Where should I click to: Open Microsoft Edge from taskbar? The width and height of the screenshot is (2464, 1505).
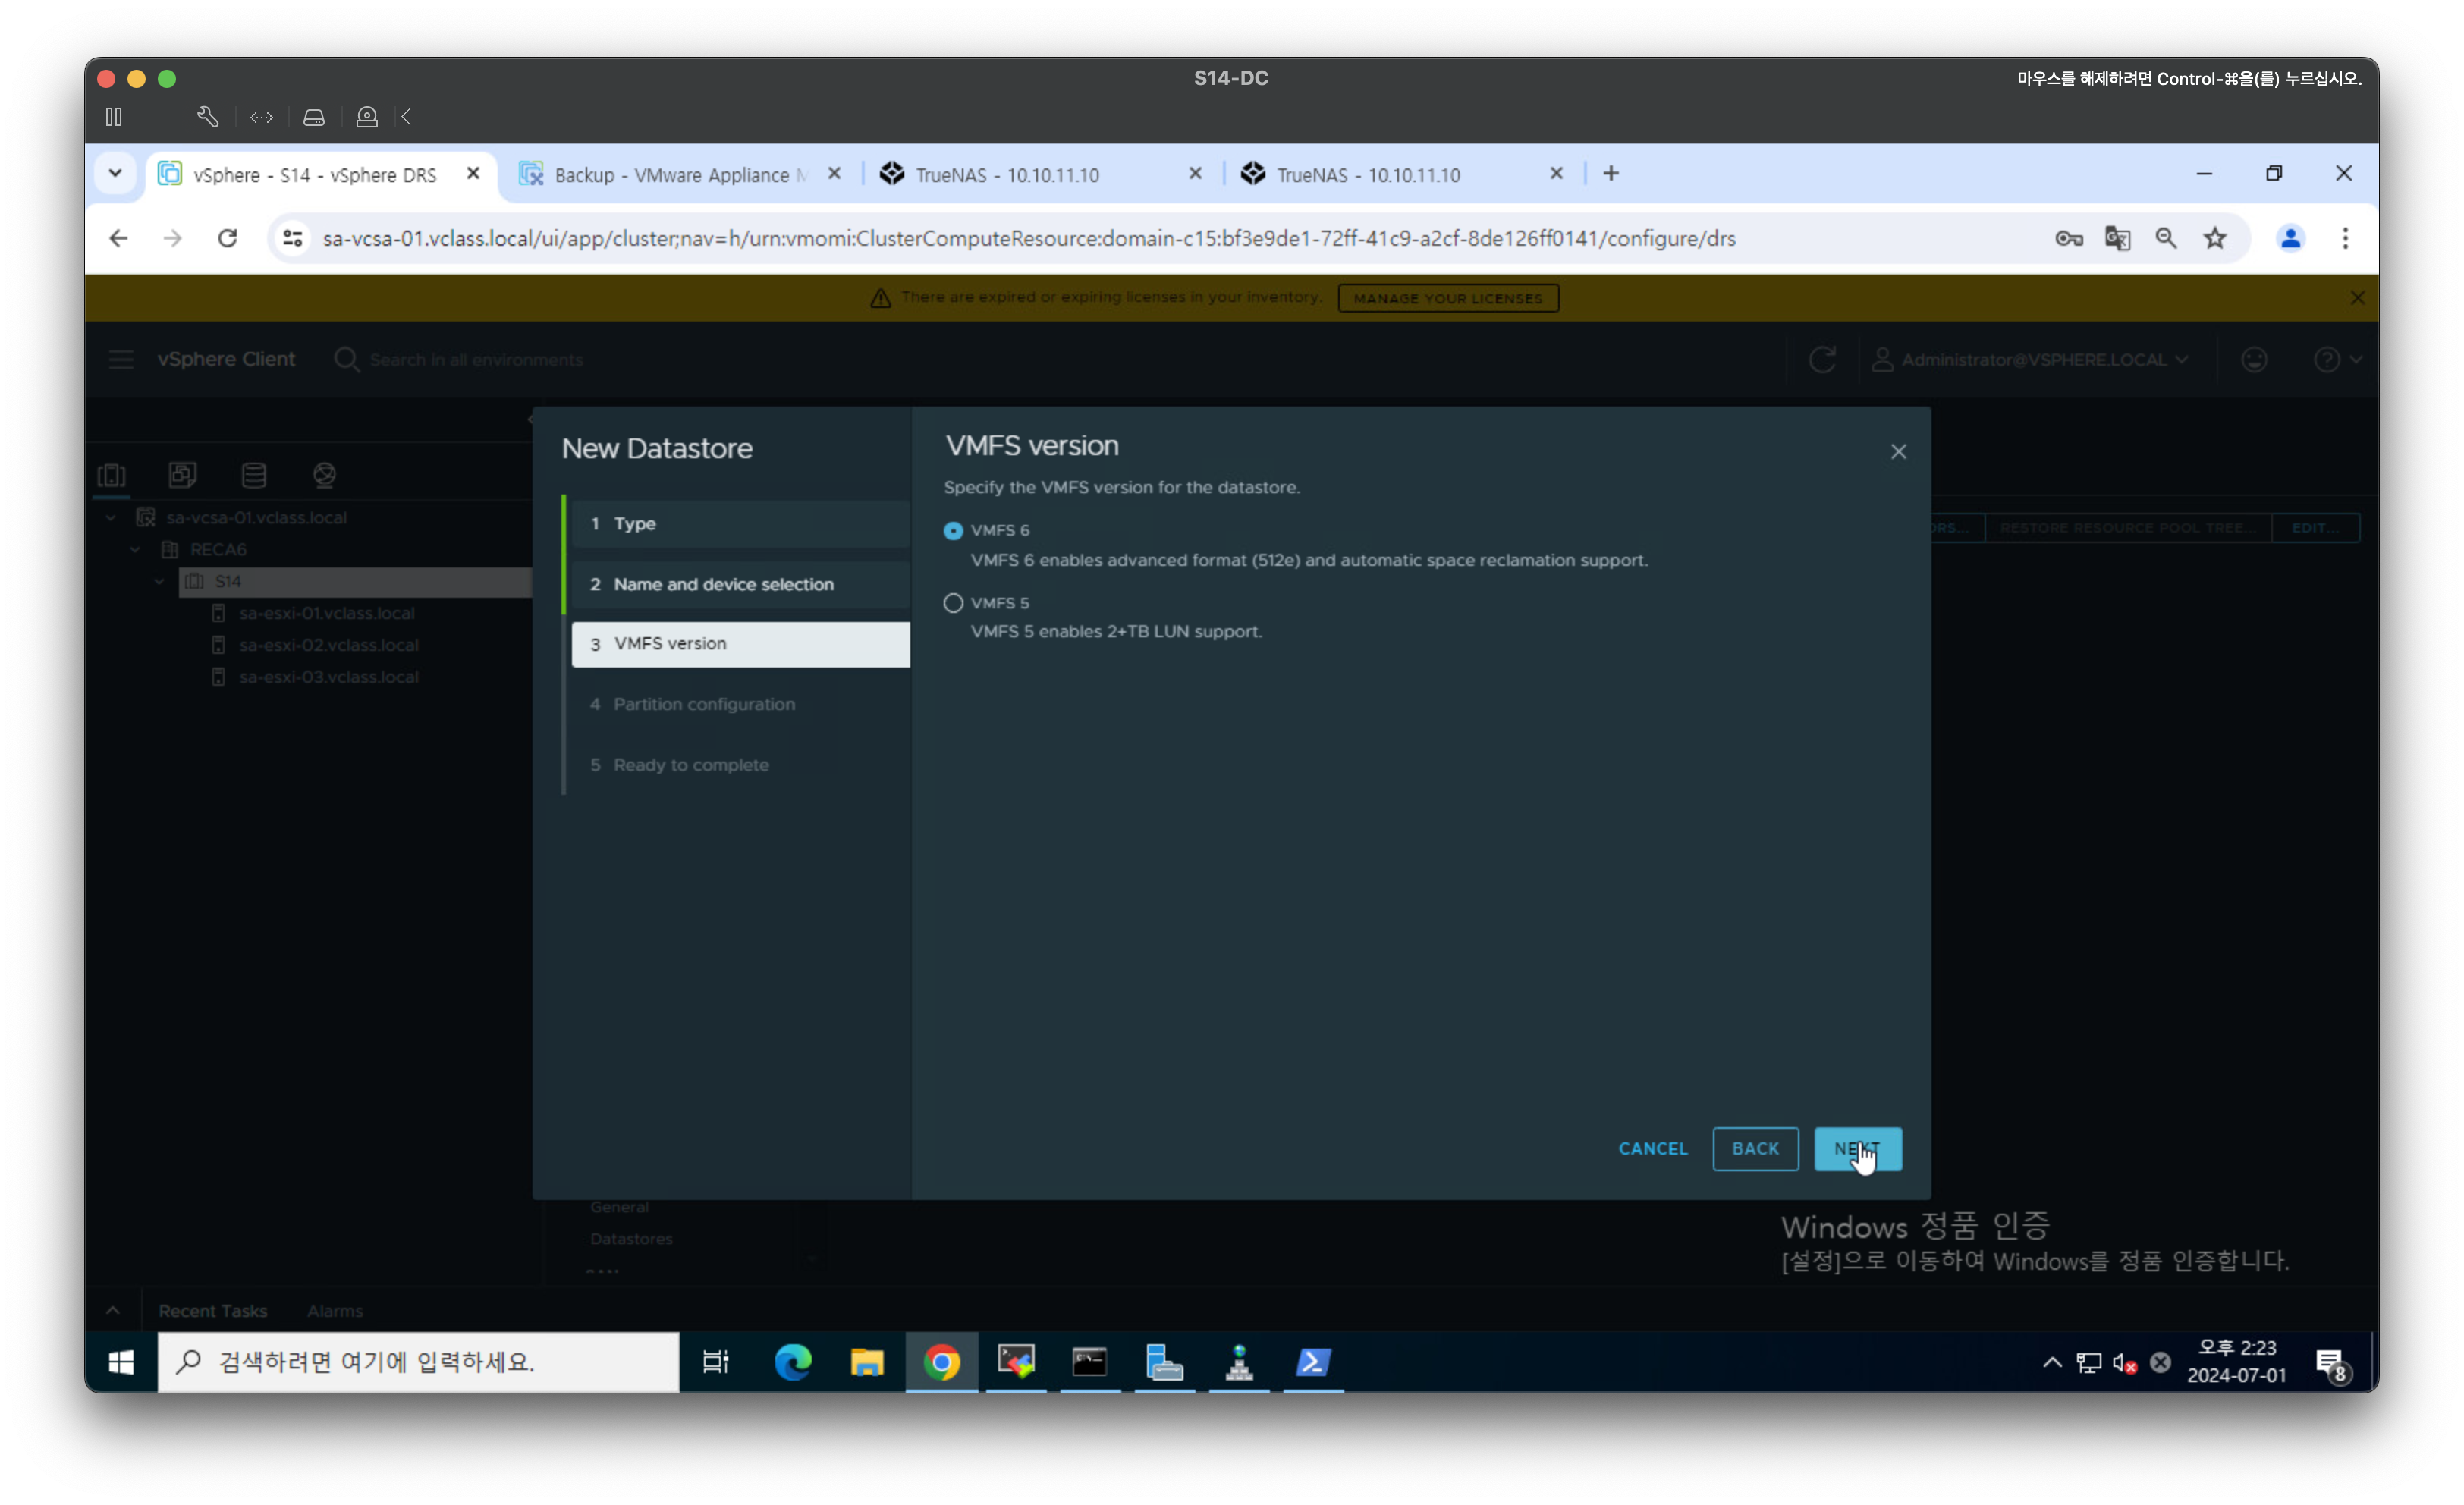tap(793, 1362)
